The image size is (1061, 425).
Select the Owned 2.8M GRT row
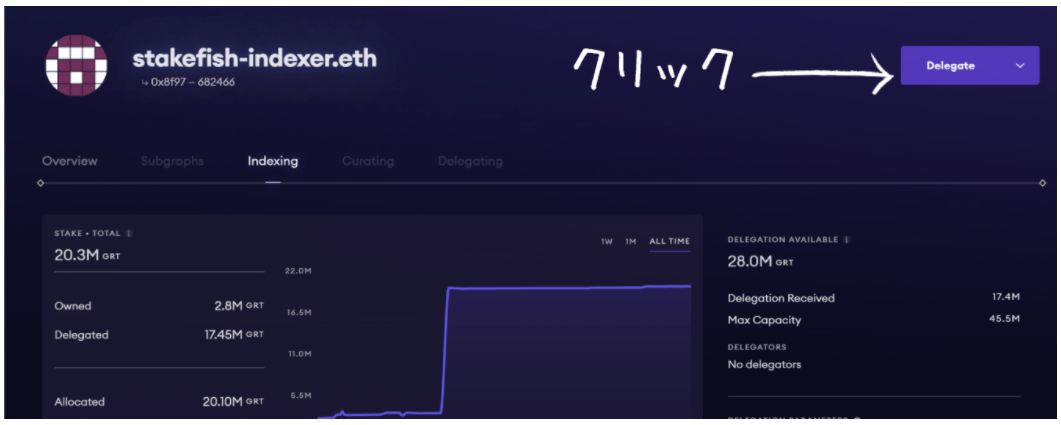point(159,306)
